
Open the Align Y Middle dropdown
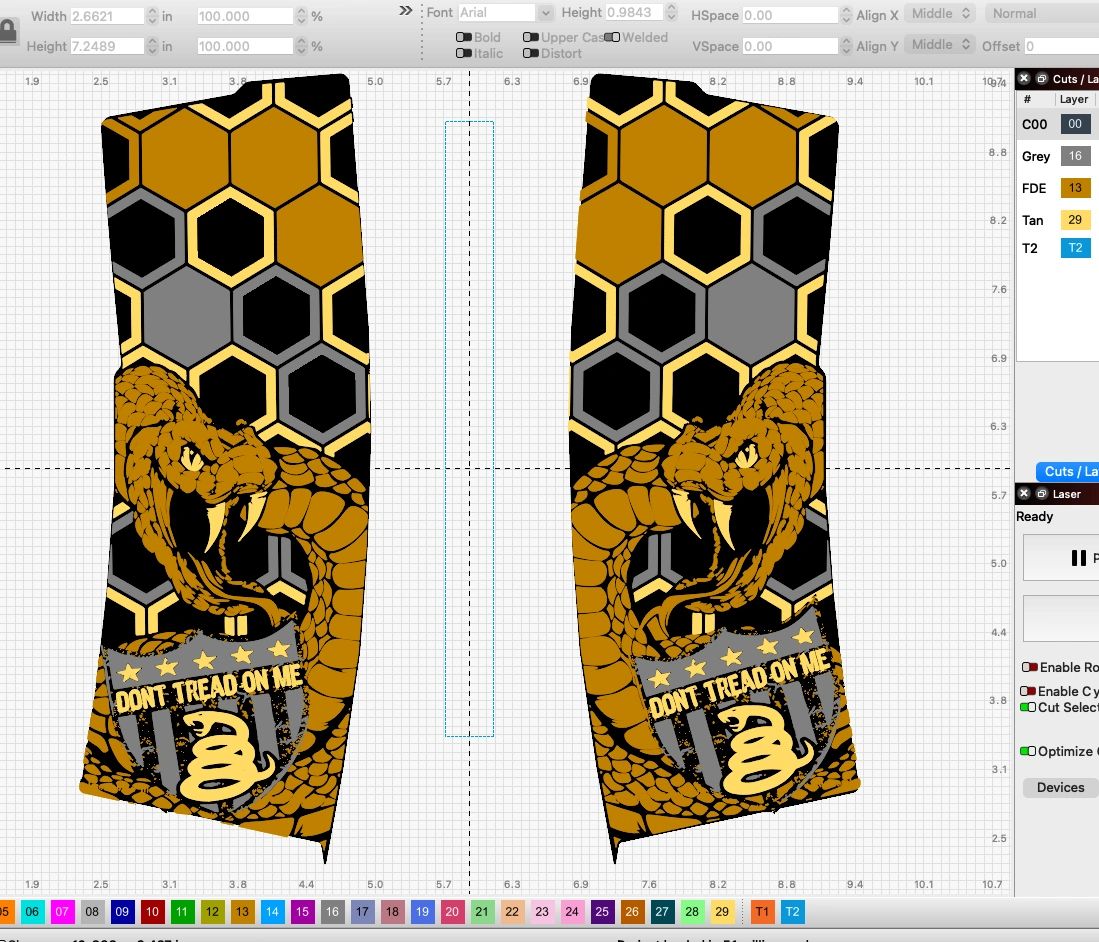point(941,45)
